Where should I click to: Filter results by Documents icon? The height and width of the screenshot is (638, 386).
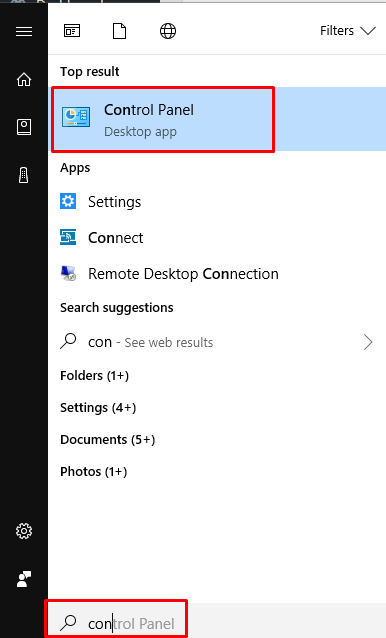coord(120,31)
